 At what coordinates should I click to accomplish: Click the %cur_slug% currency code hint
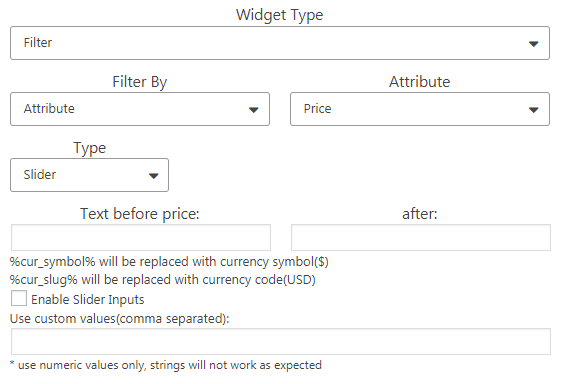(x=163, y=280)
